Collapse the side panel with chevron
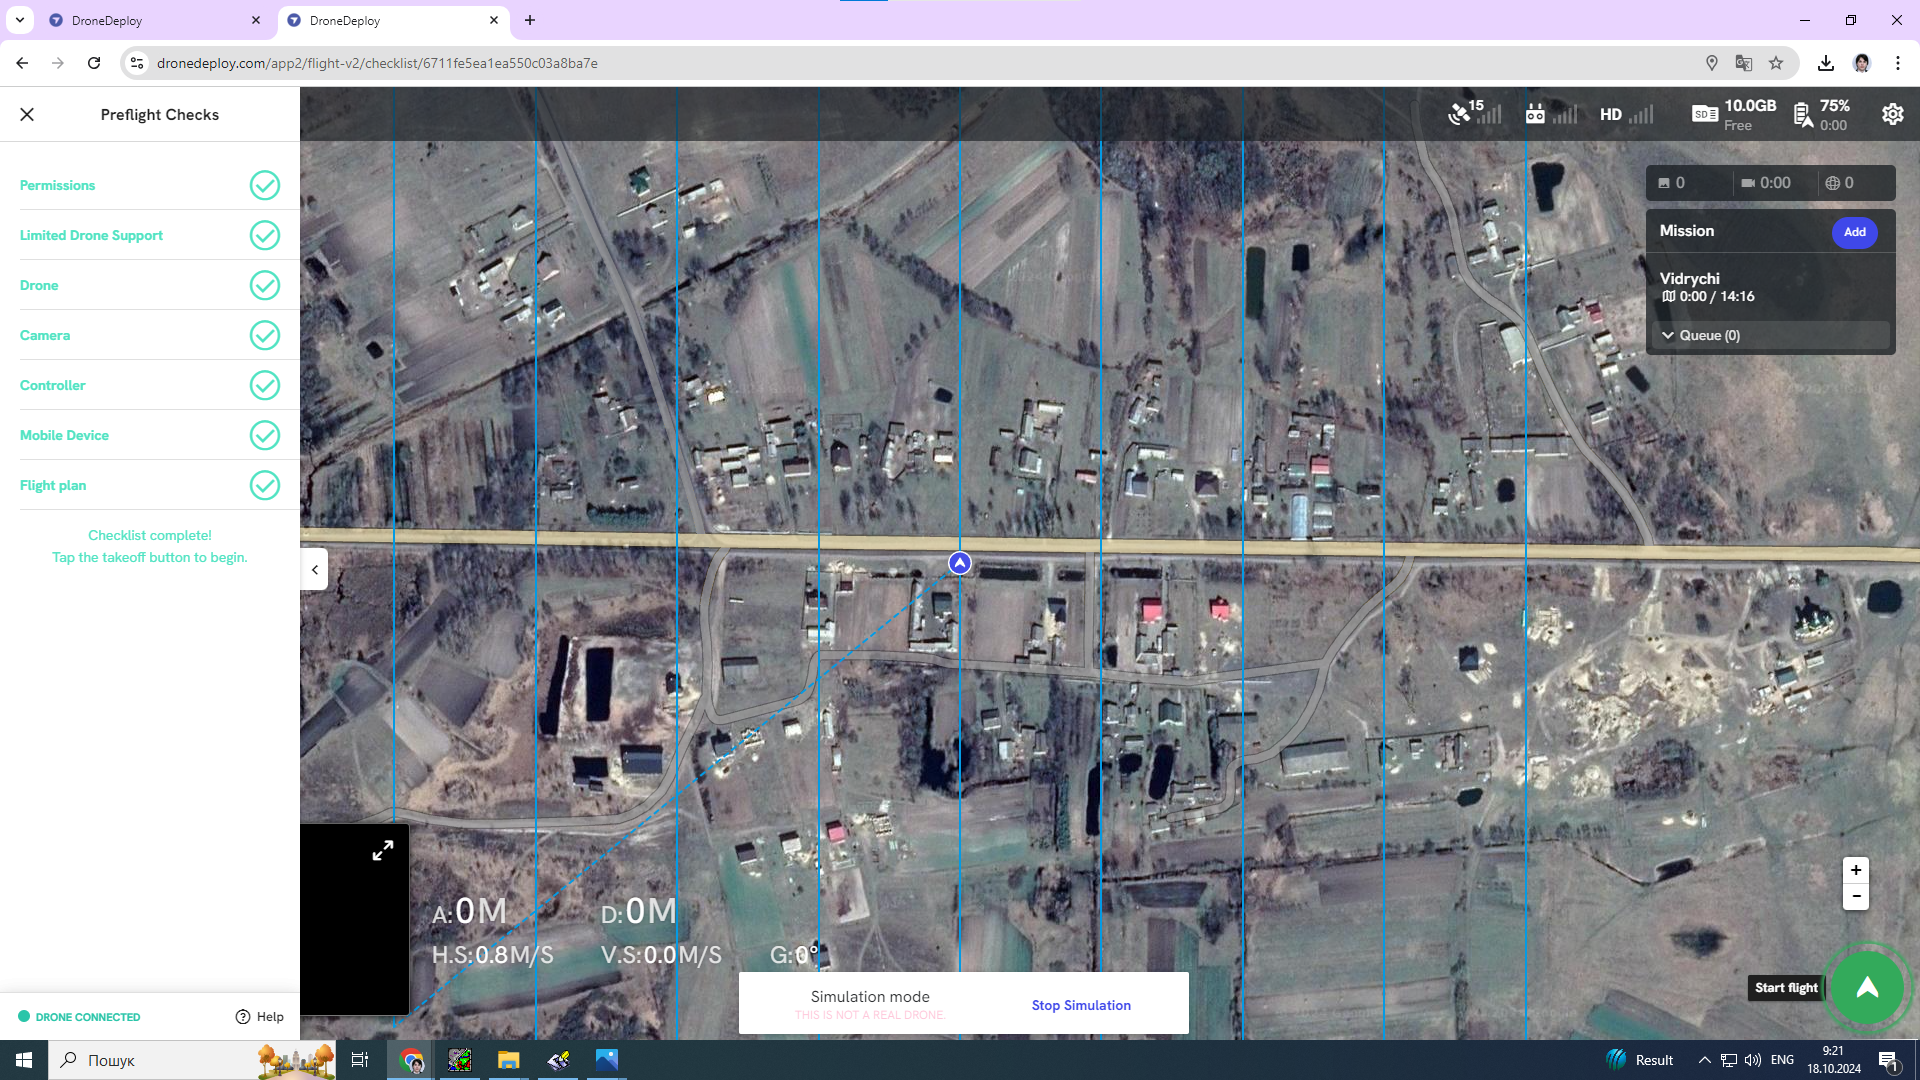Image resolution: width=1920 pixels, height=1080 pixels. [314, 570]
